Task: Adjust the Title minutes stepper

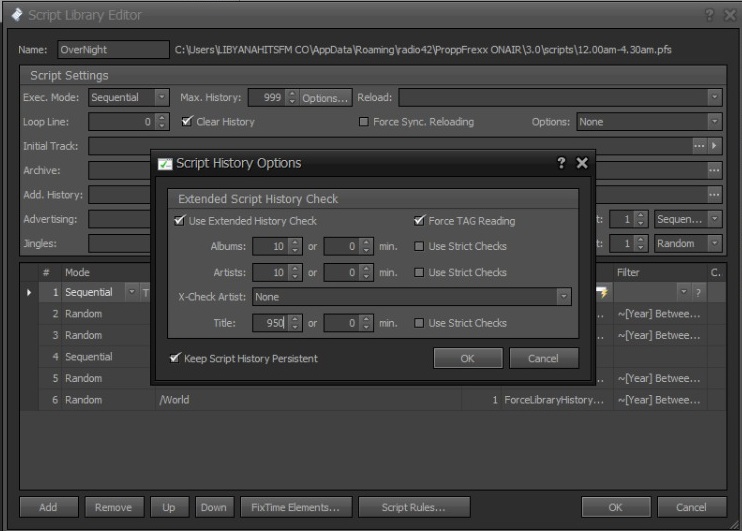Action: click(x=366, y=323)
